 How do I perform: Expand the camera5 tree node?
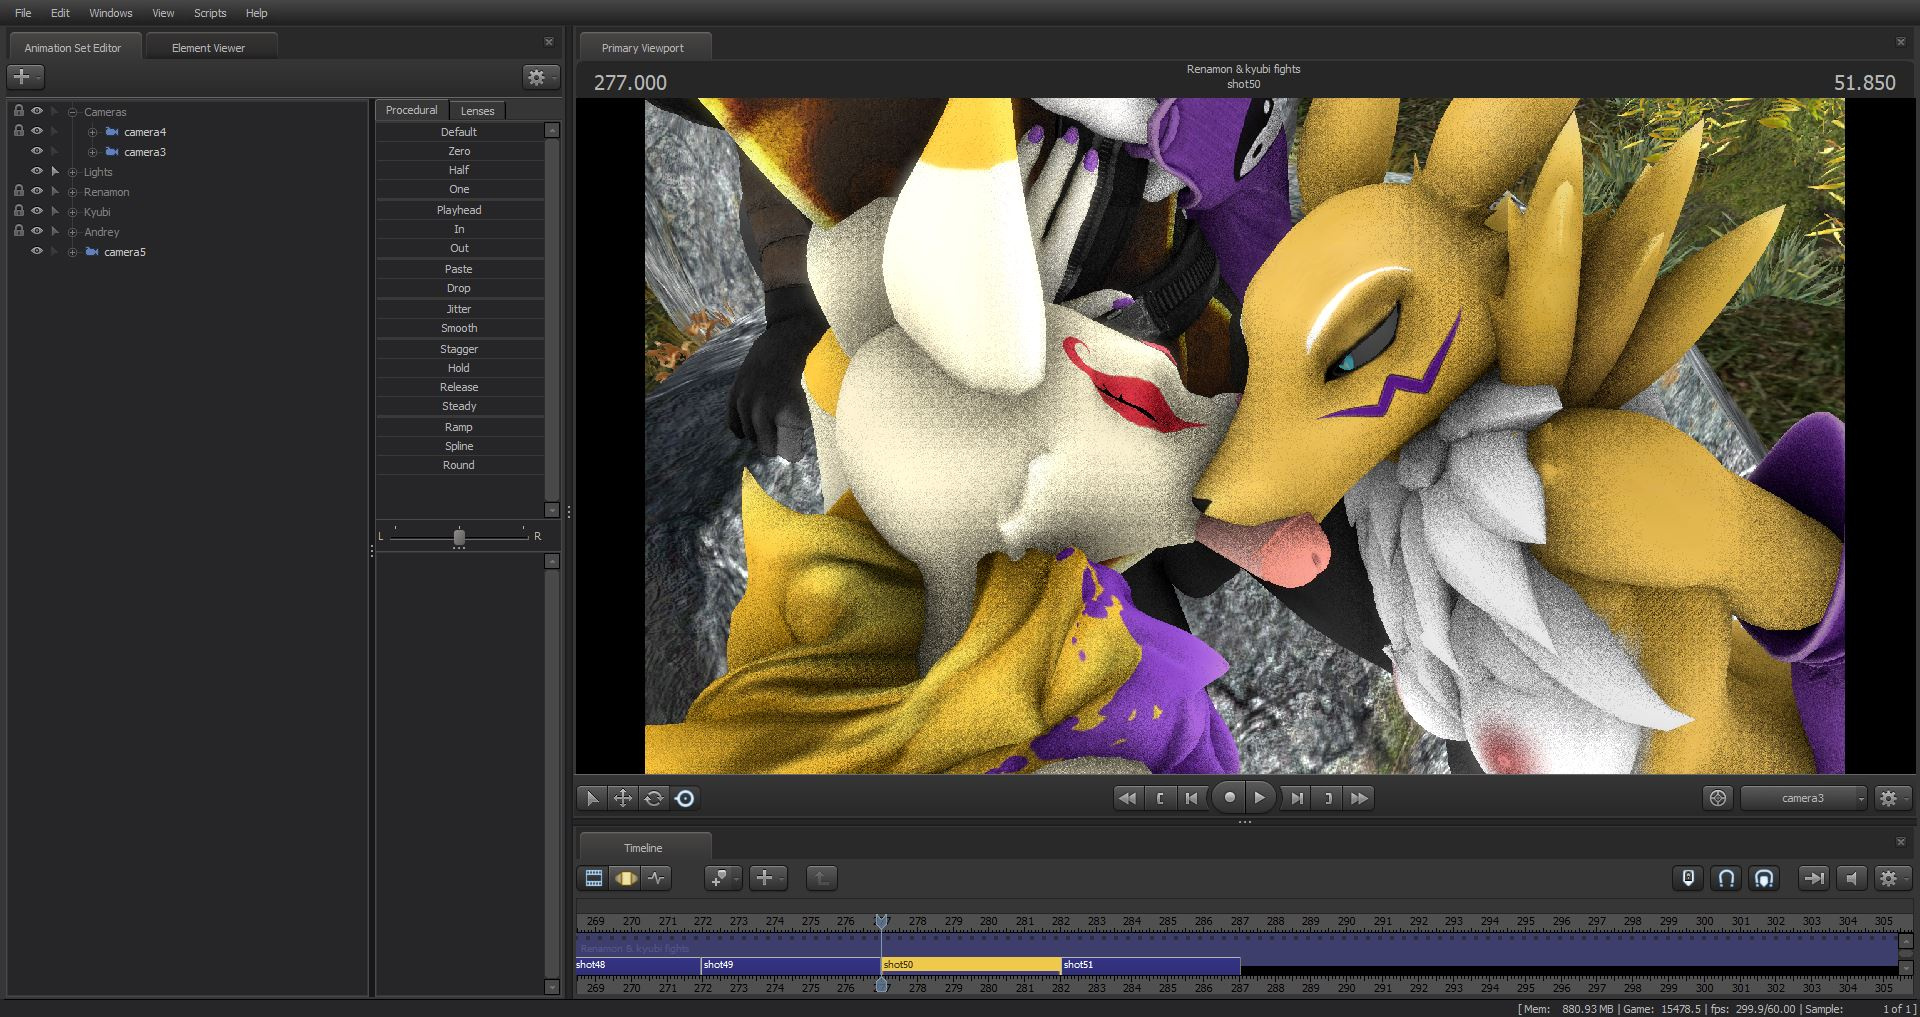click(x=72, y=252)
